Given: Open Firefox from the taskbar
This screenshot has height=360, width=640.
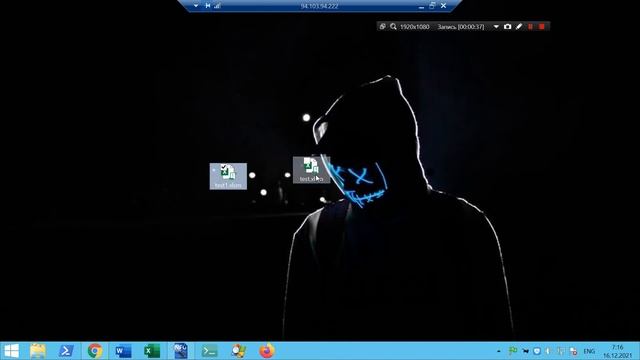Looking at the screenshot, I should pyautogui.click(x=267, y=351).
